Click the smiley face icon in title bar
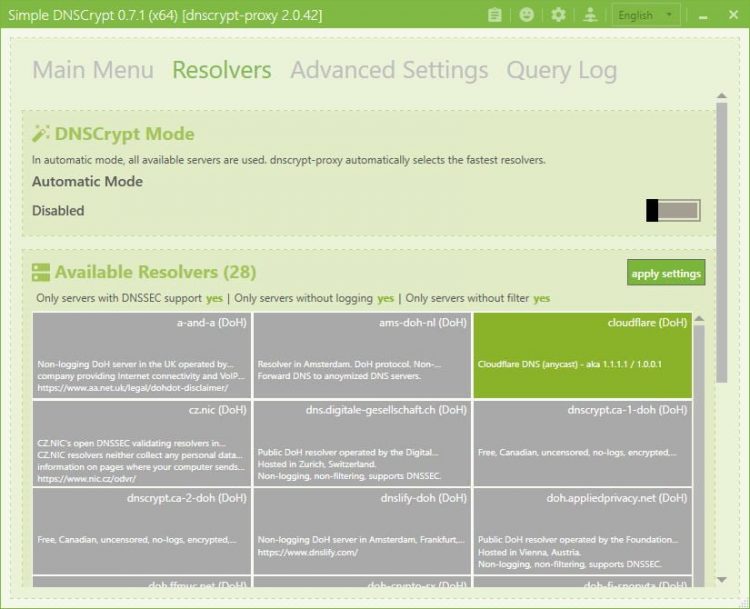This screenshot has height=609, width=750. coord(527,15)
